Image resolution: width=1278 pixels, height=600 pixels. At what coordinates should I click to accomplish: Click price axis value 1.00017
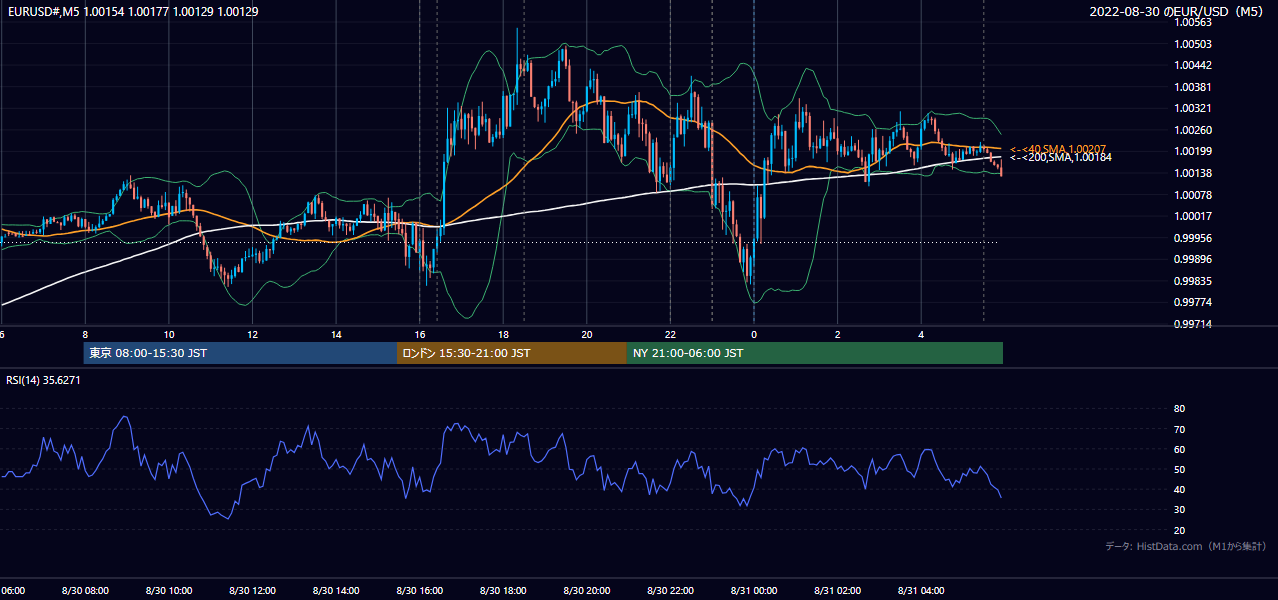tap(1194, 217)
